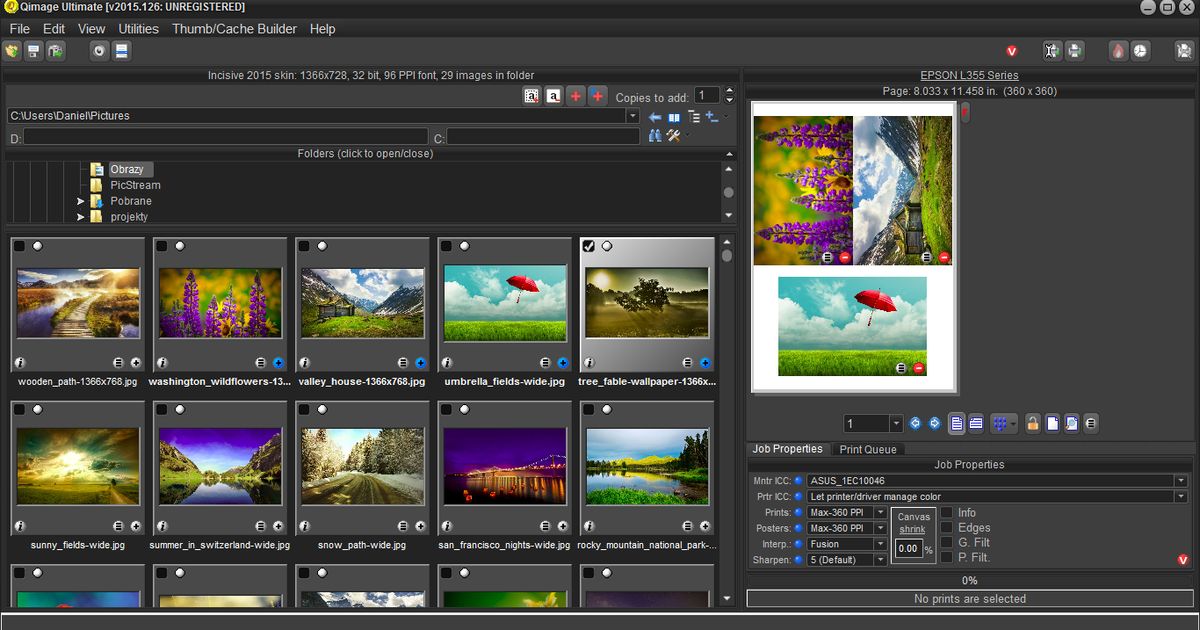Increase Copies to add with the up stepper
Viewport: 1200px width, 630px height.
pos(728,90)
